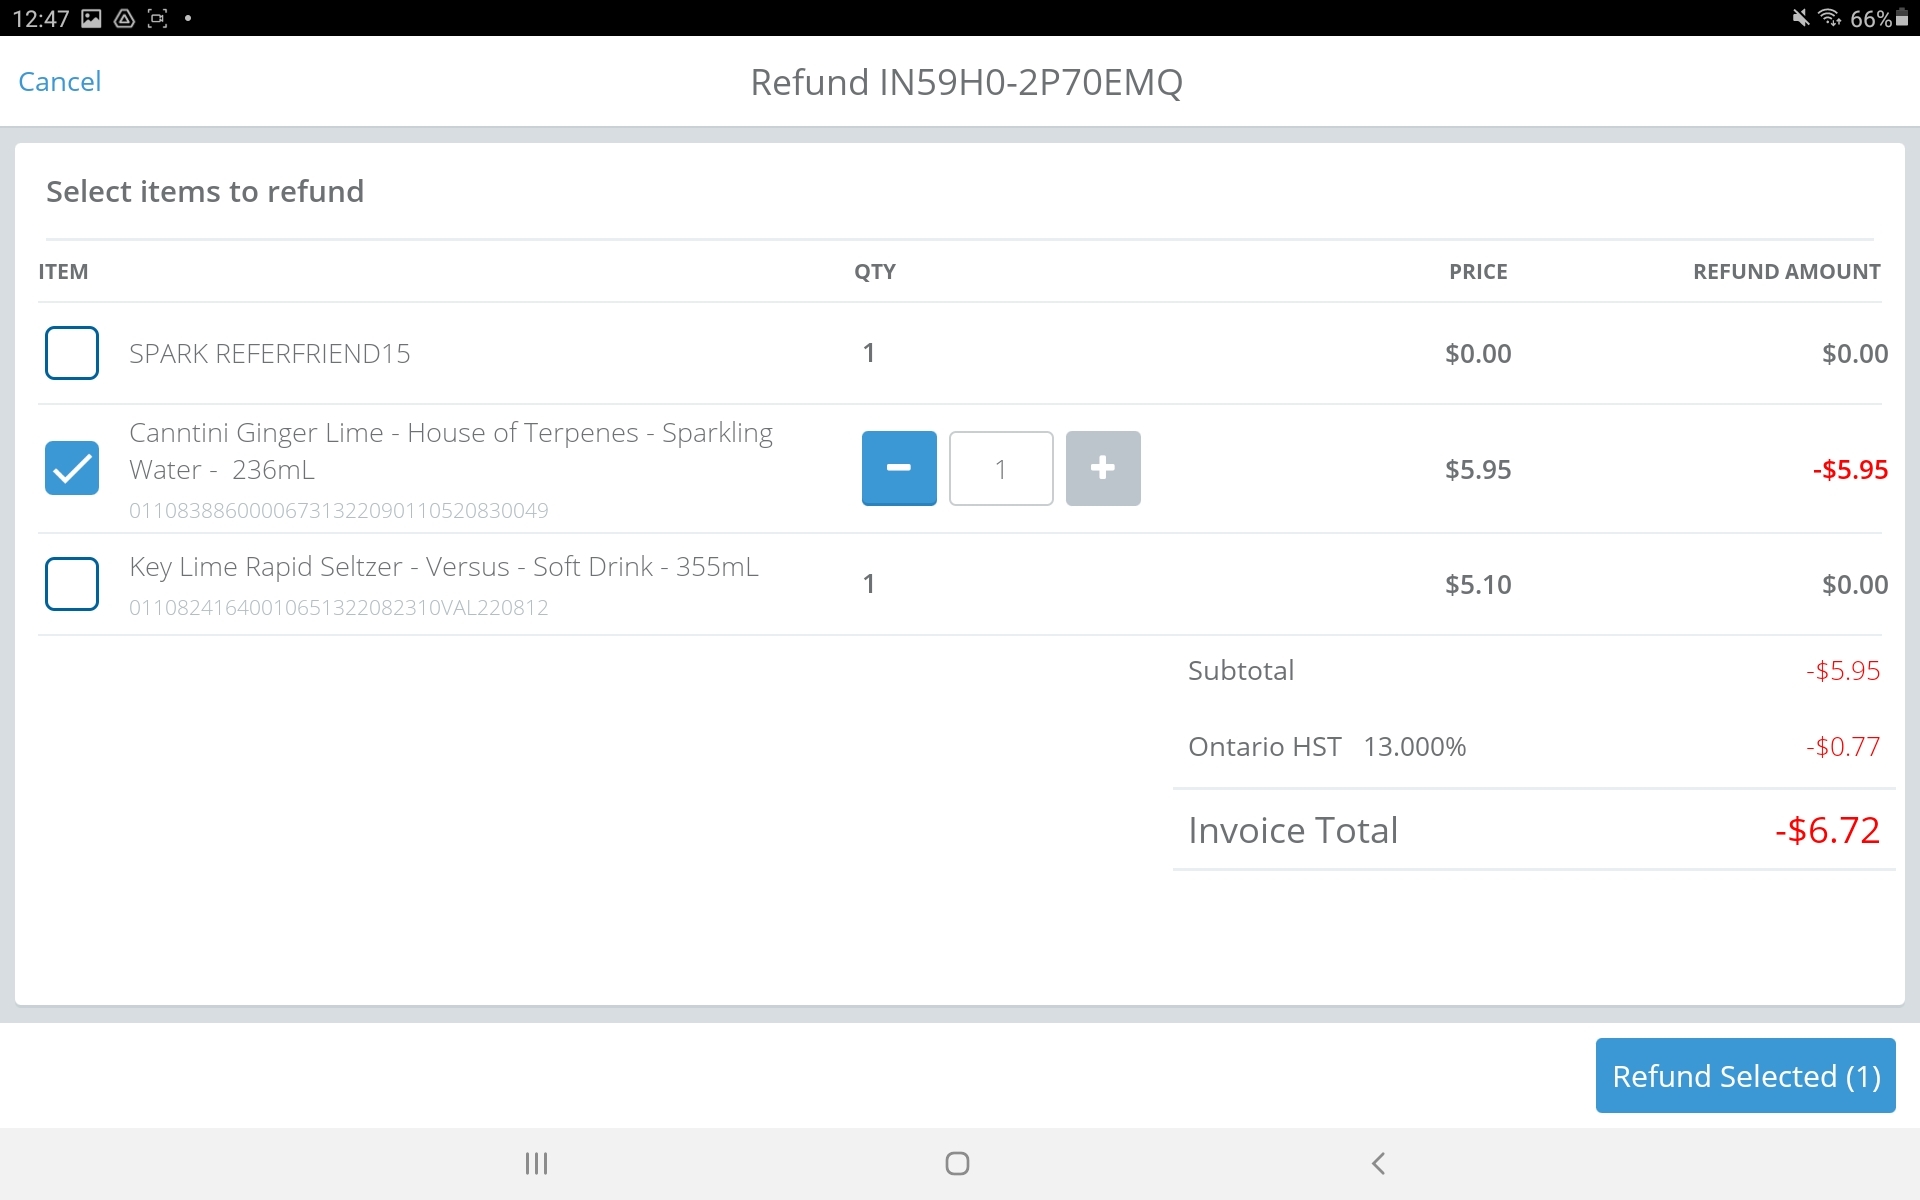Tap the gallery notification icon

91,18
